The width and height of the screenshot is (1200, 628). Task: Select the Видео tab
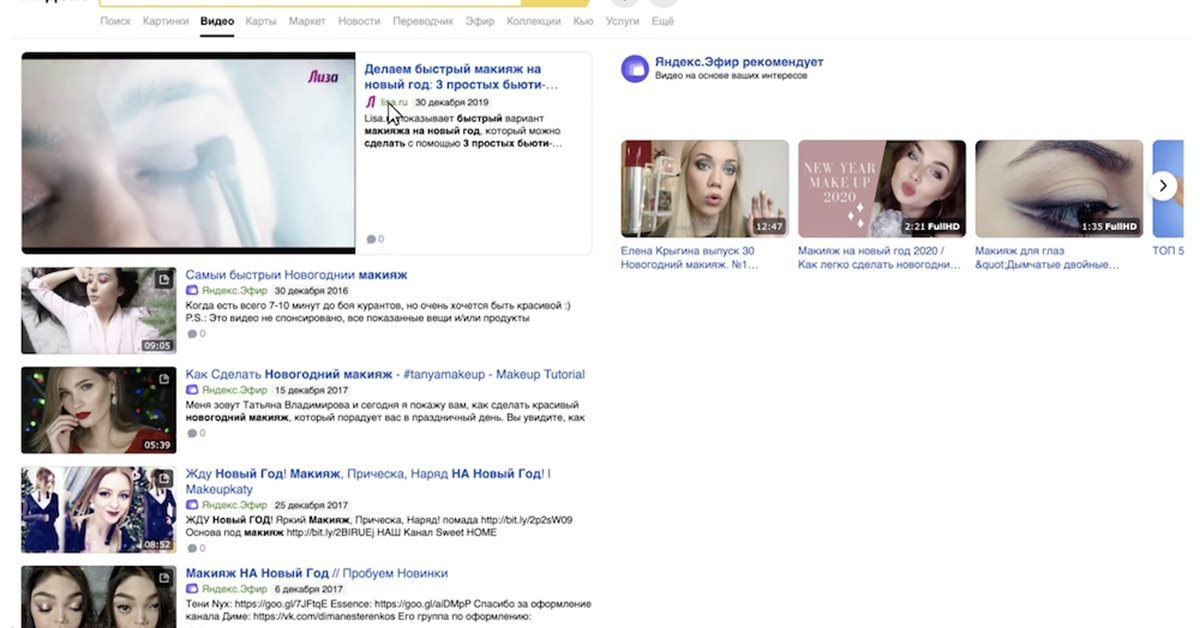click(217, 21)
